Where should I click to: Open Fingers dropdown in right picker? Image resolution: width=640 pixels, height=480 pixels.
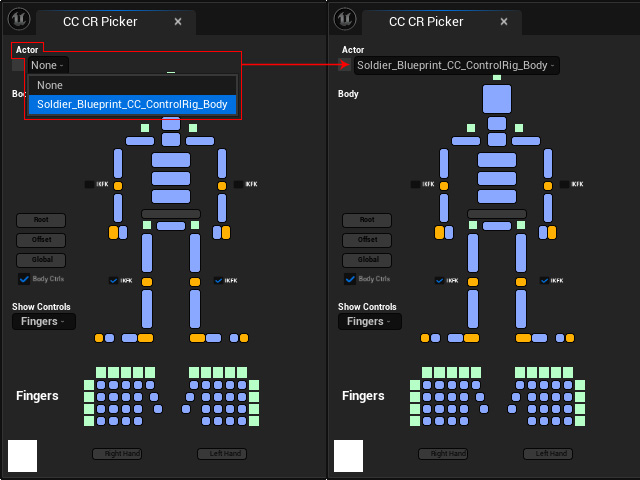369,322
